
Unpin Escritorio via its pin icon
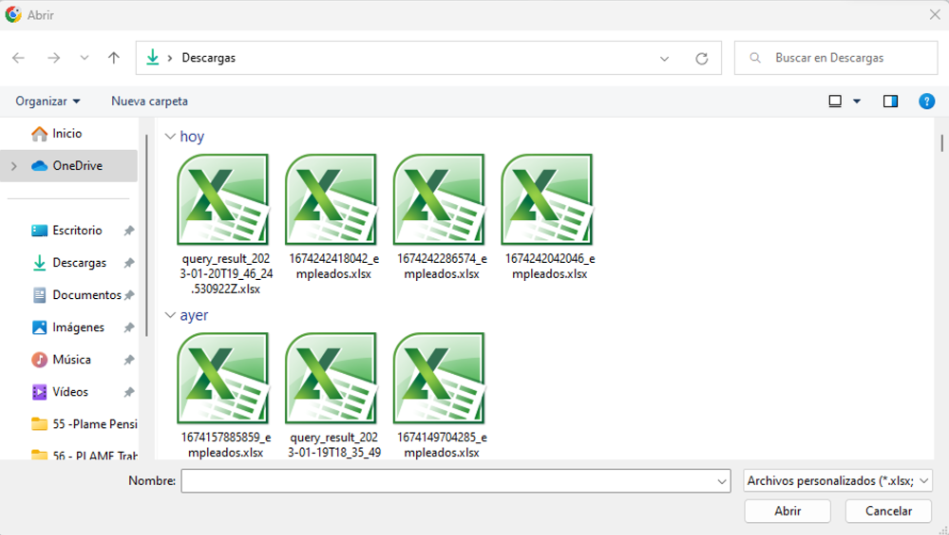click(x=128, y=231)
